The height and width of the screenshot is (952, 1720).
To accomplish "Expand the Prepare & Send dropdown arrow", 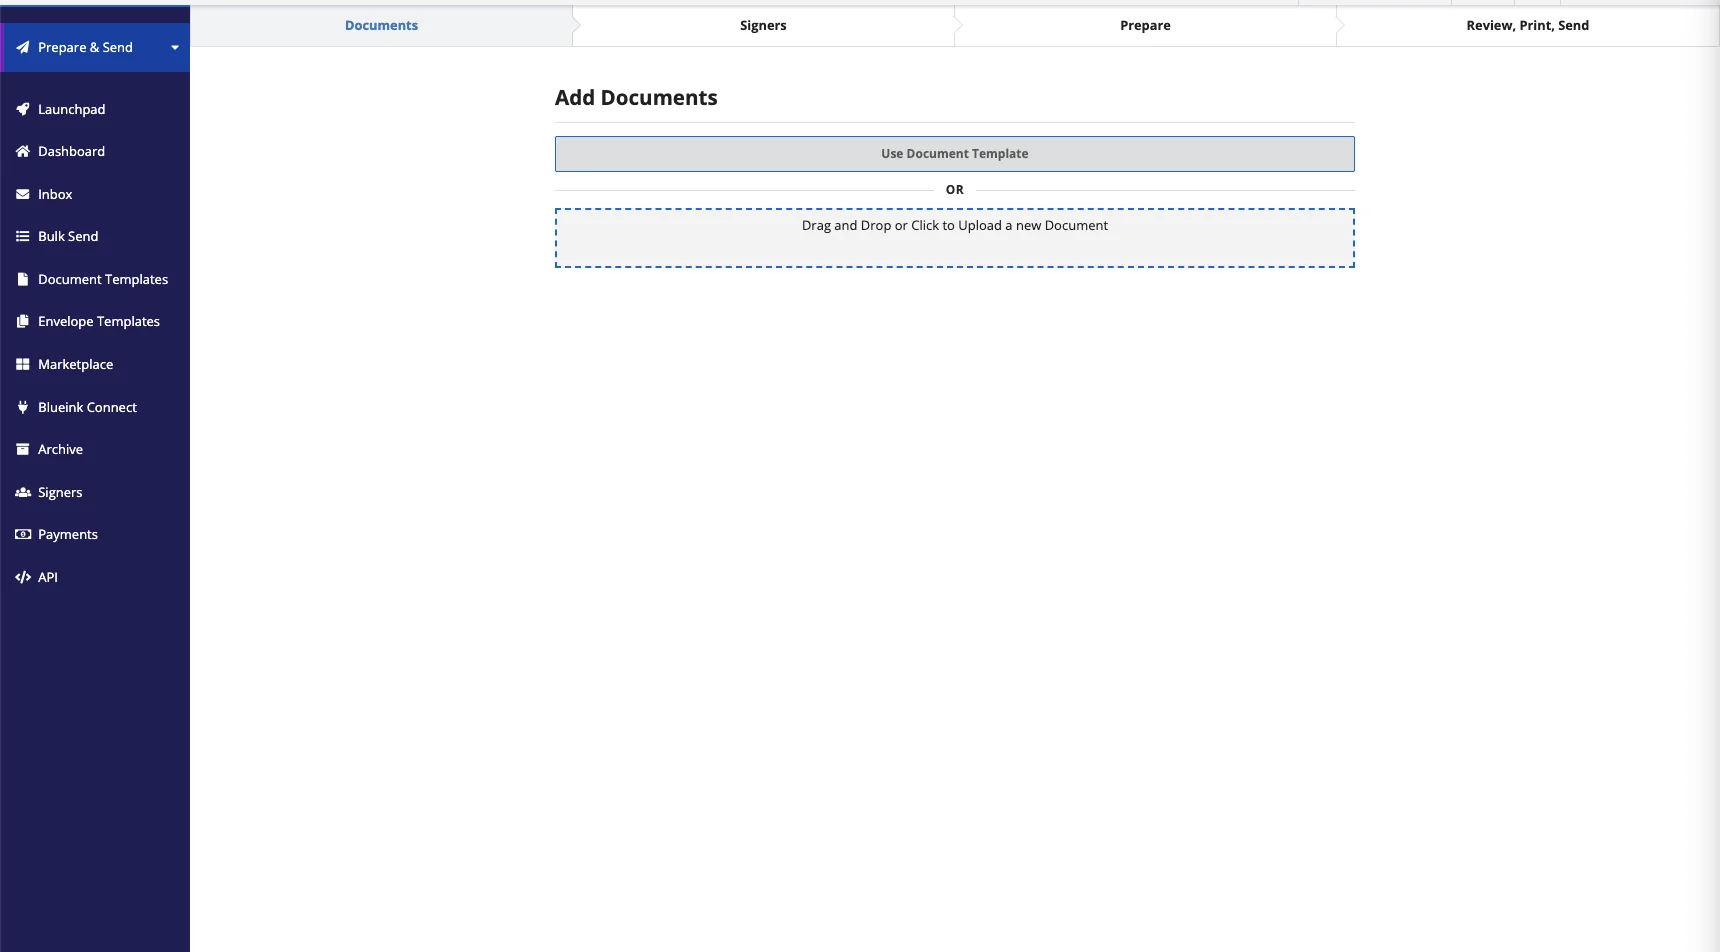I will pos(175,47).
